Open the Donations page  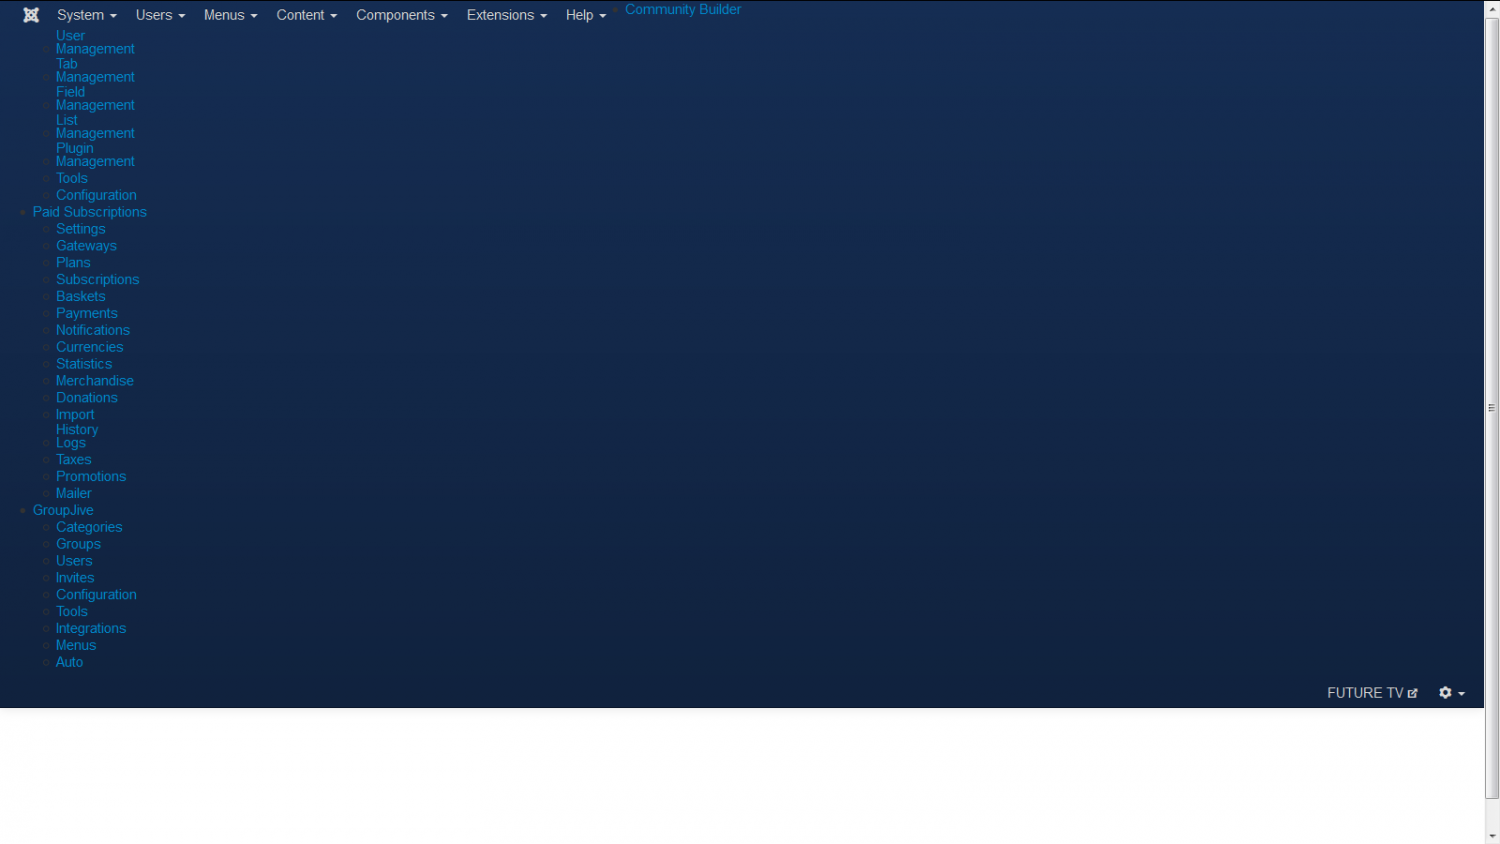point(87,398)
